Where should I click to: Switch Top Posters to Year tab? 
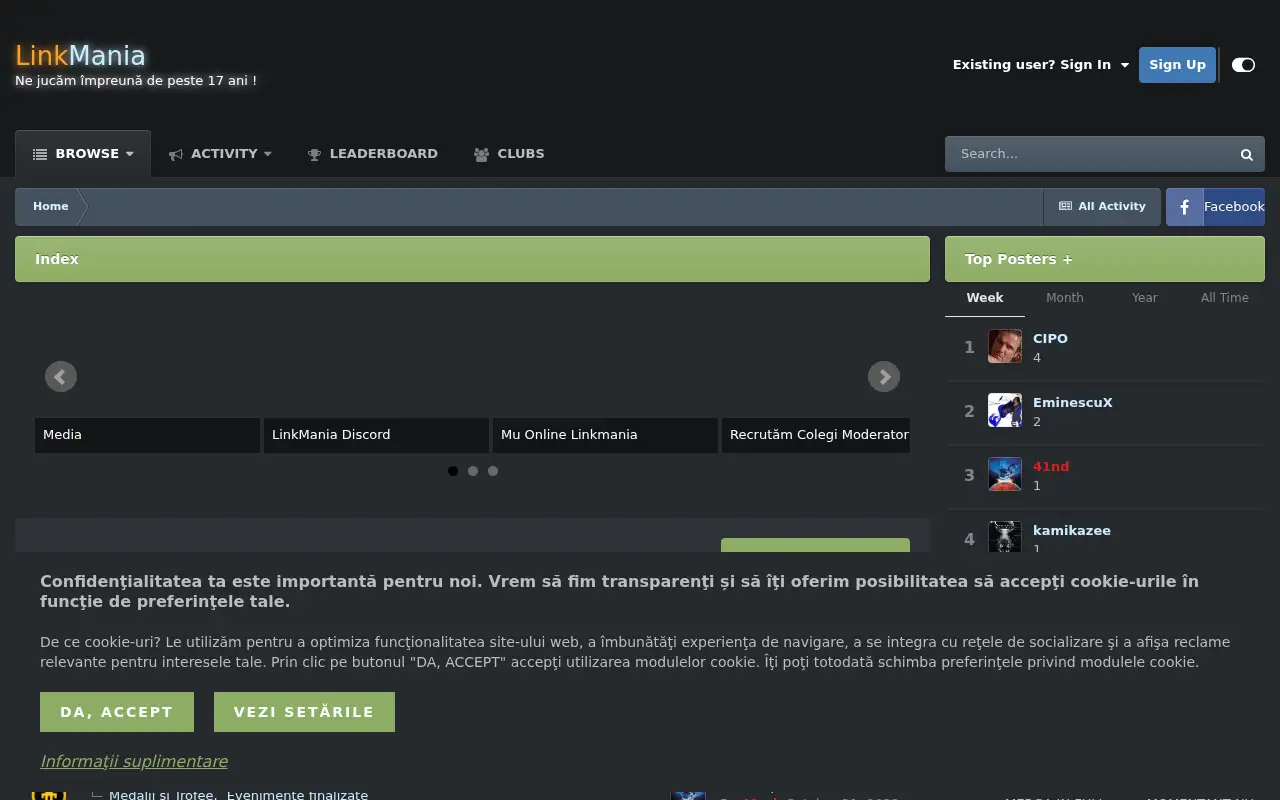(1145, 298)
